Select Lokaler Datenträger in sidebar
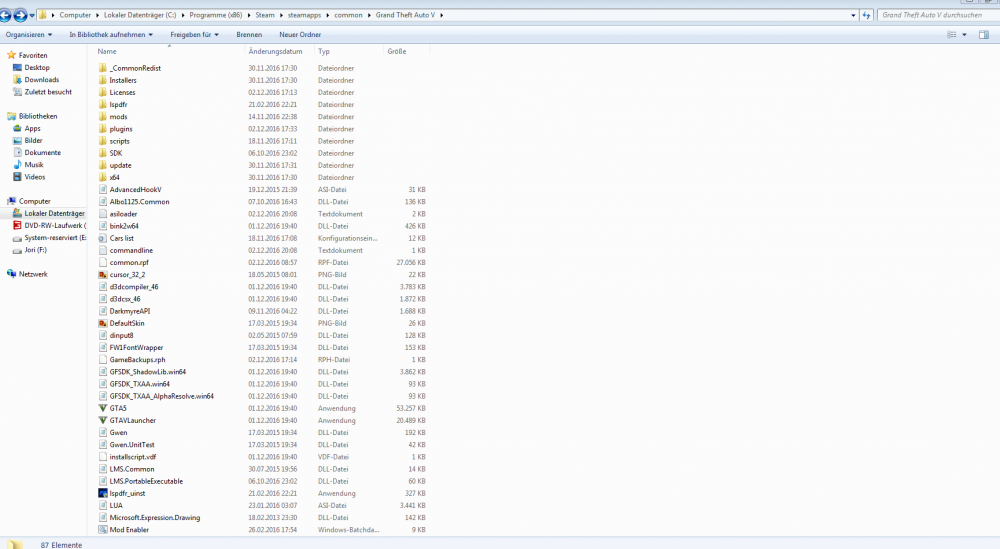Viewport: 1000px width, 549px height. click(x=54, y=214)
